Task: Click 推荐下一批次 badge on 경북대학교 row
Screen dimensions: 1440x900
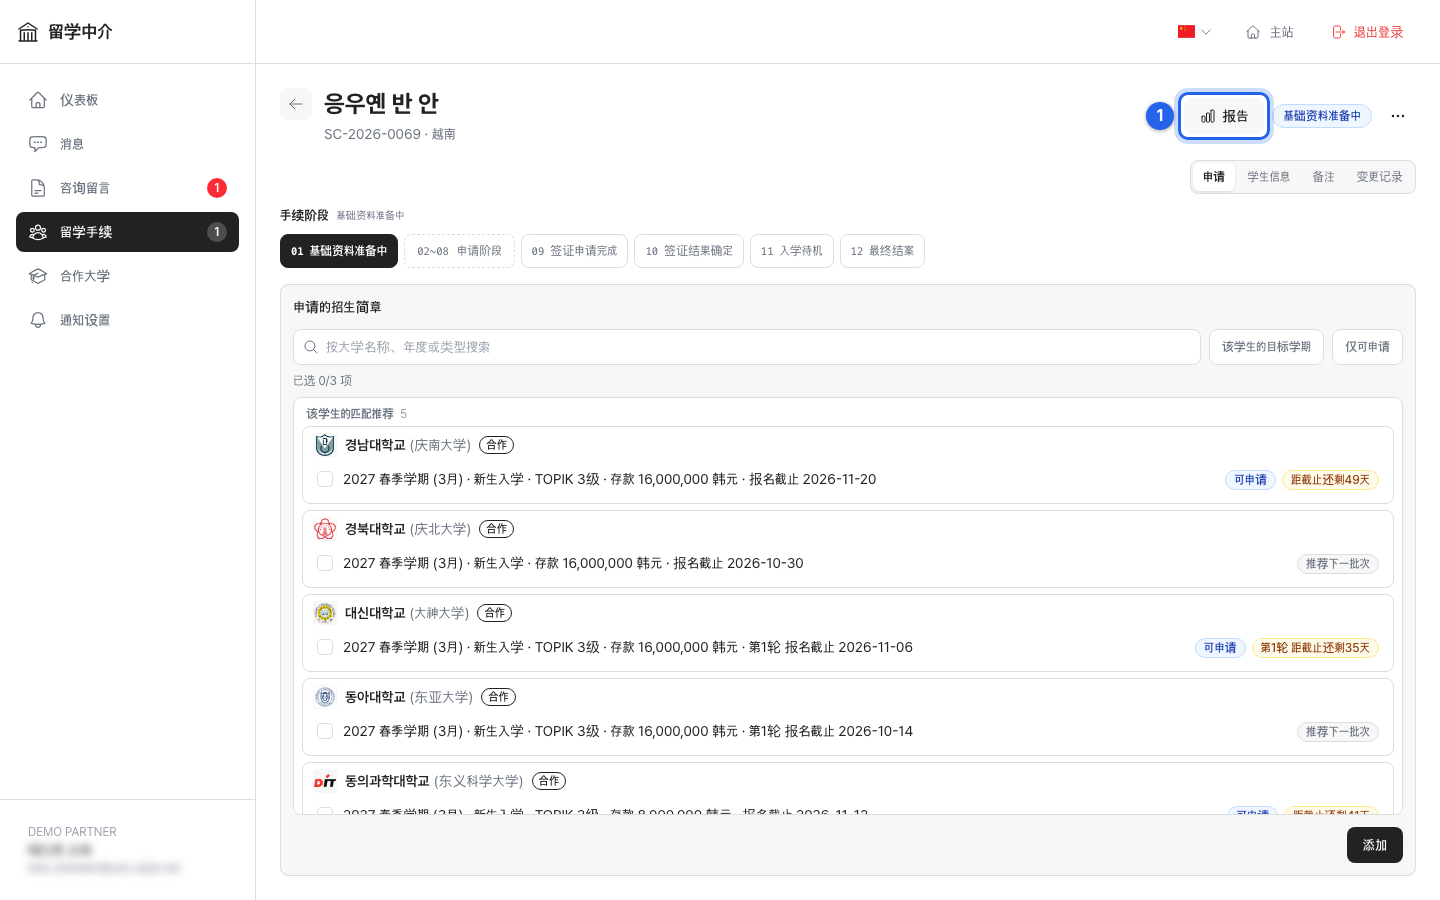Action: pyautogui.click(x=1338, y=564)
